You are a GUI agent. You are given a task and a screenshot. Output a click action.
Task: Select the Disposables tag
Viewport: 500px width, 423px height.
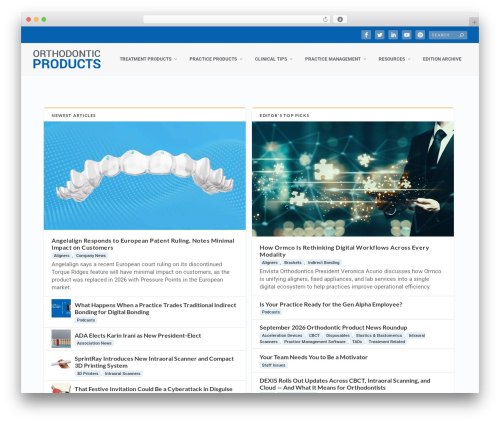point(338,335)
